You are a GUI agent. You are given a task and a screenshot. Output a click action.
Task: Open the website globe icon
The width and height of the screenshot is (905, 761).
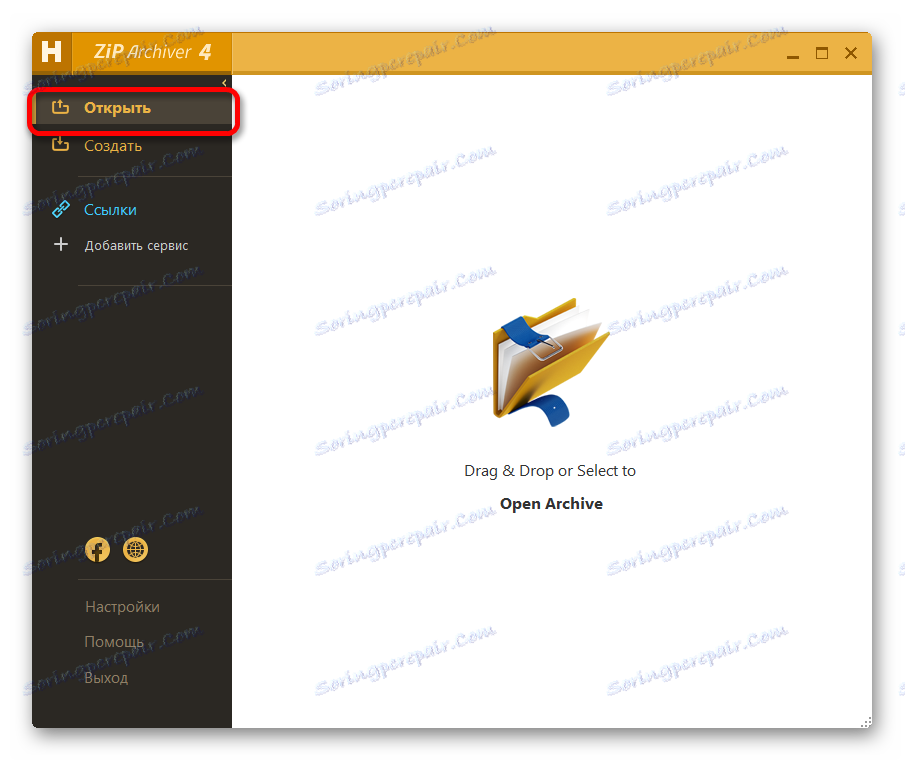tap(136, 549)
